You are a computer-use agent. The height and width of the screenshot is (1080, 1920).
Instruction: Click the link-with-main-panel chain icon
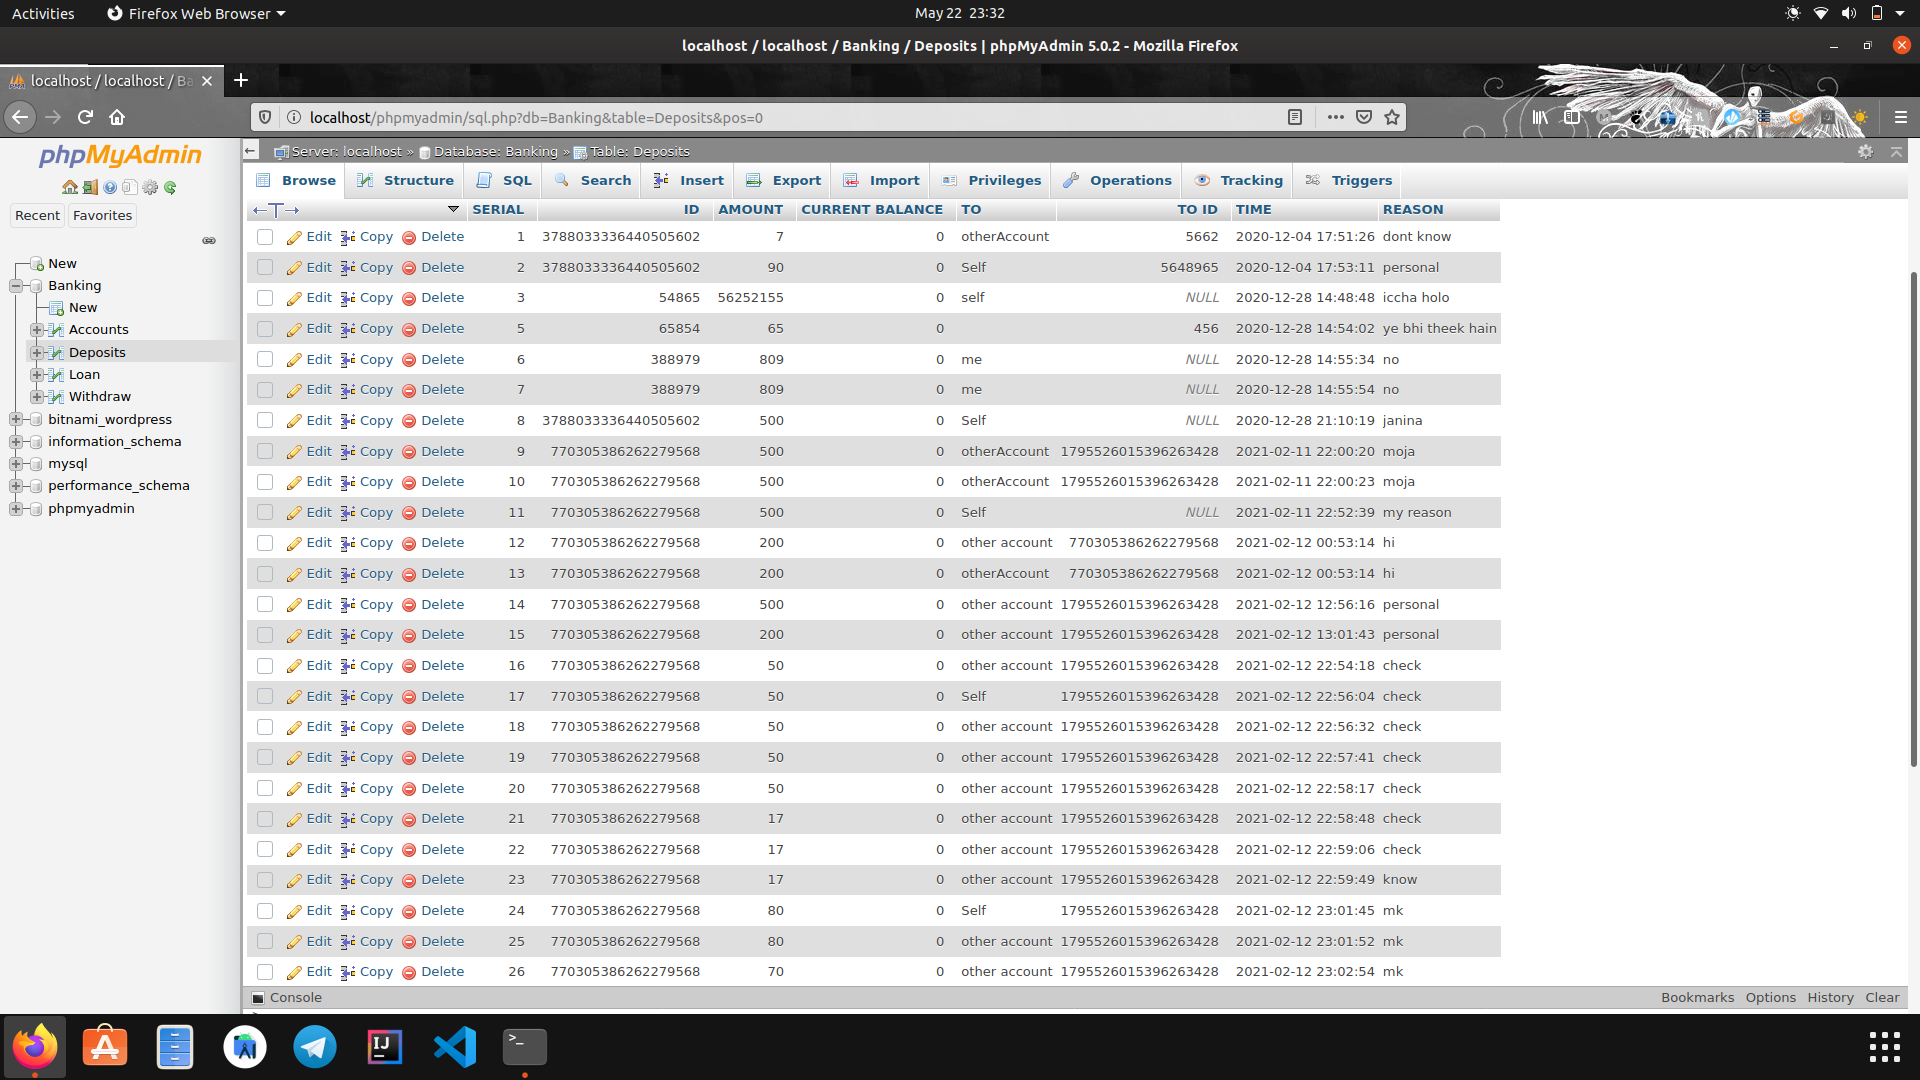[209, 241]
